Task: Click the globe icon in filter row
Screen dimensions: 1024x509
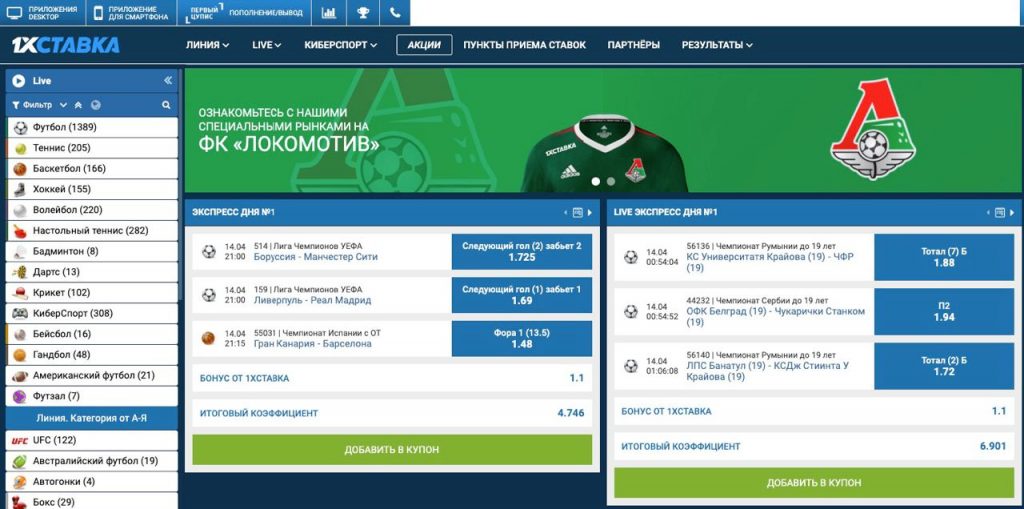Action: click(x=95, y=105)
